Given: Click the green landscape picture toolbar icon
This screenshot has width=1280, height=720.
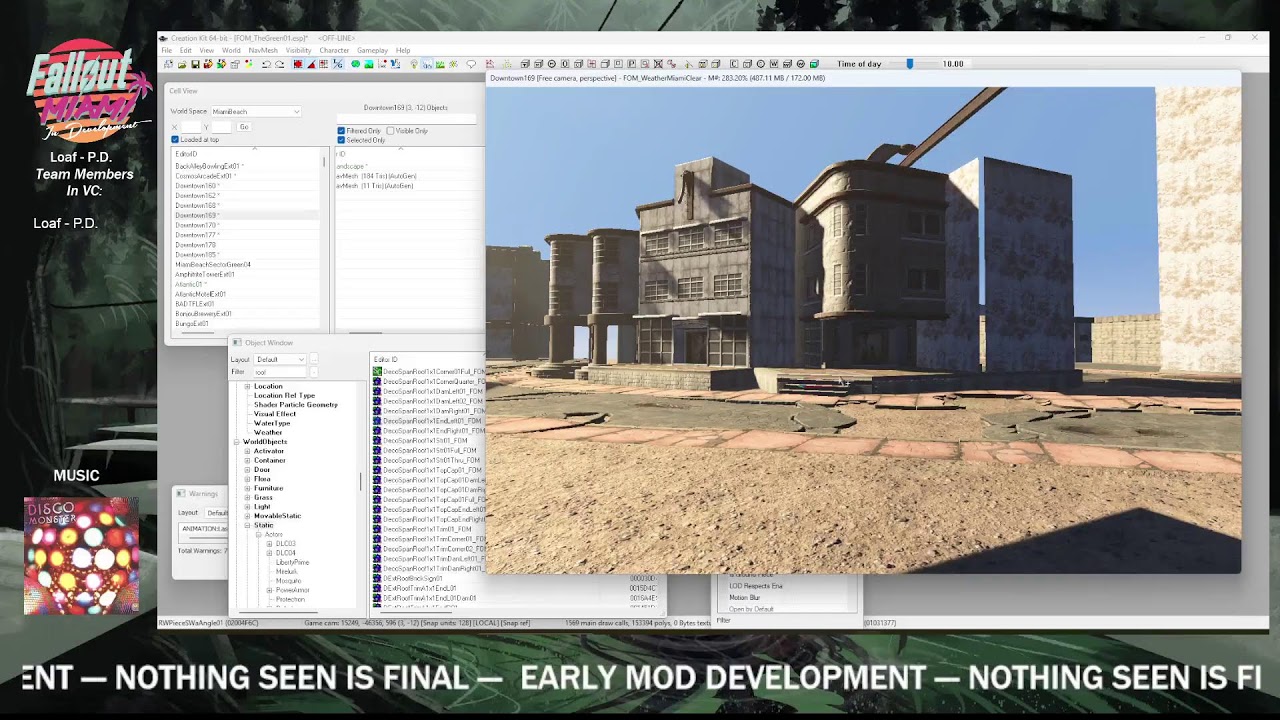Looking at the screenshot, I should (x=369, y=64).
